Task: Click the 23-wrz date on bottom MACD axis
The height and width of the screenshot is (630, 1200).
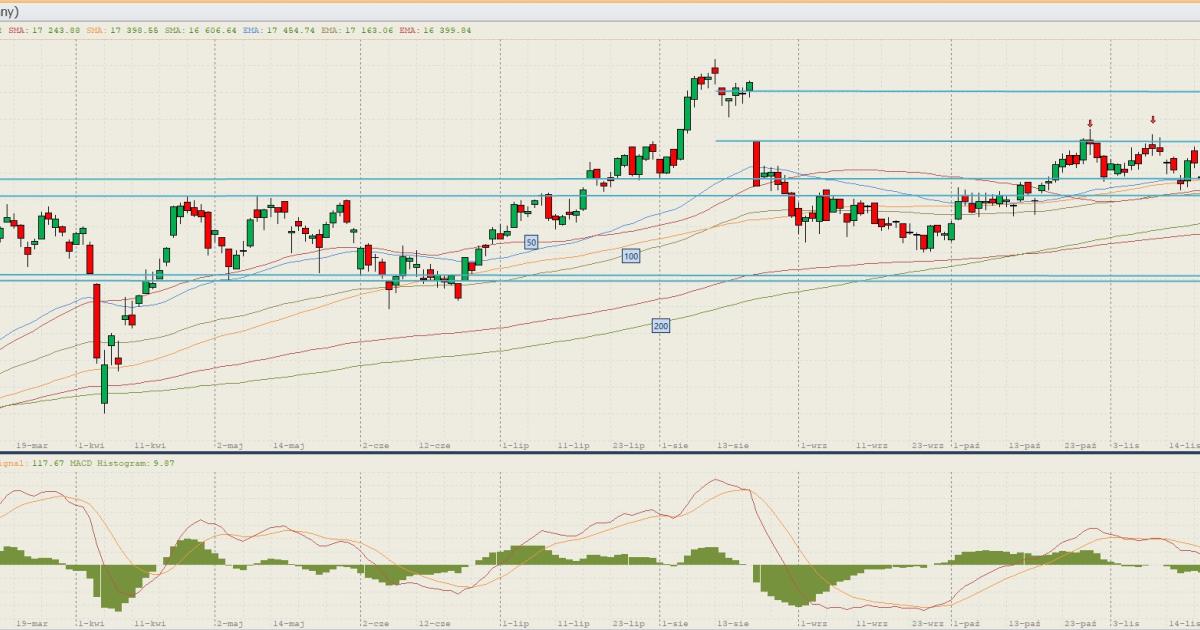Action: (928, 623)
